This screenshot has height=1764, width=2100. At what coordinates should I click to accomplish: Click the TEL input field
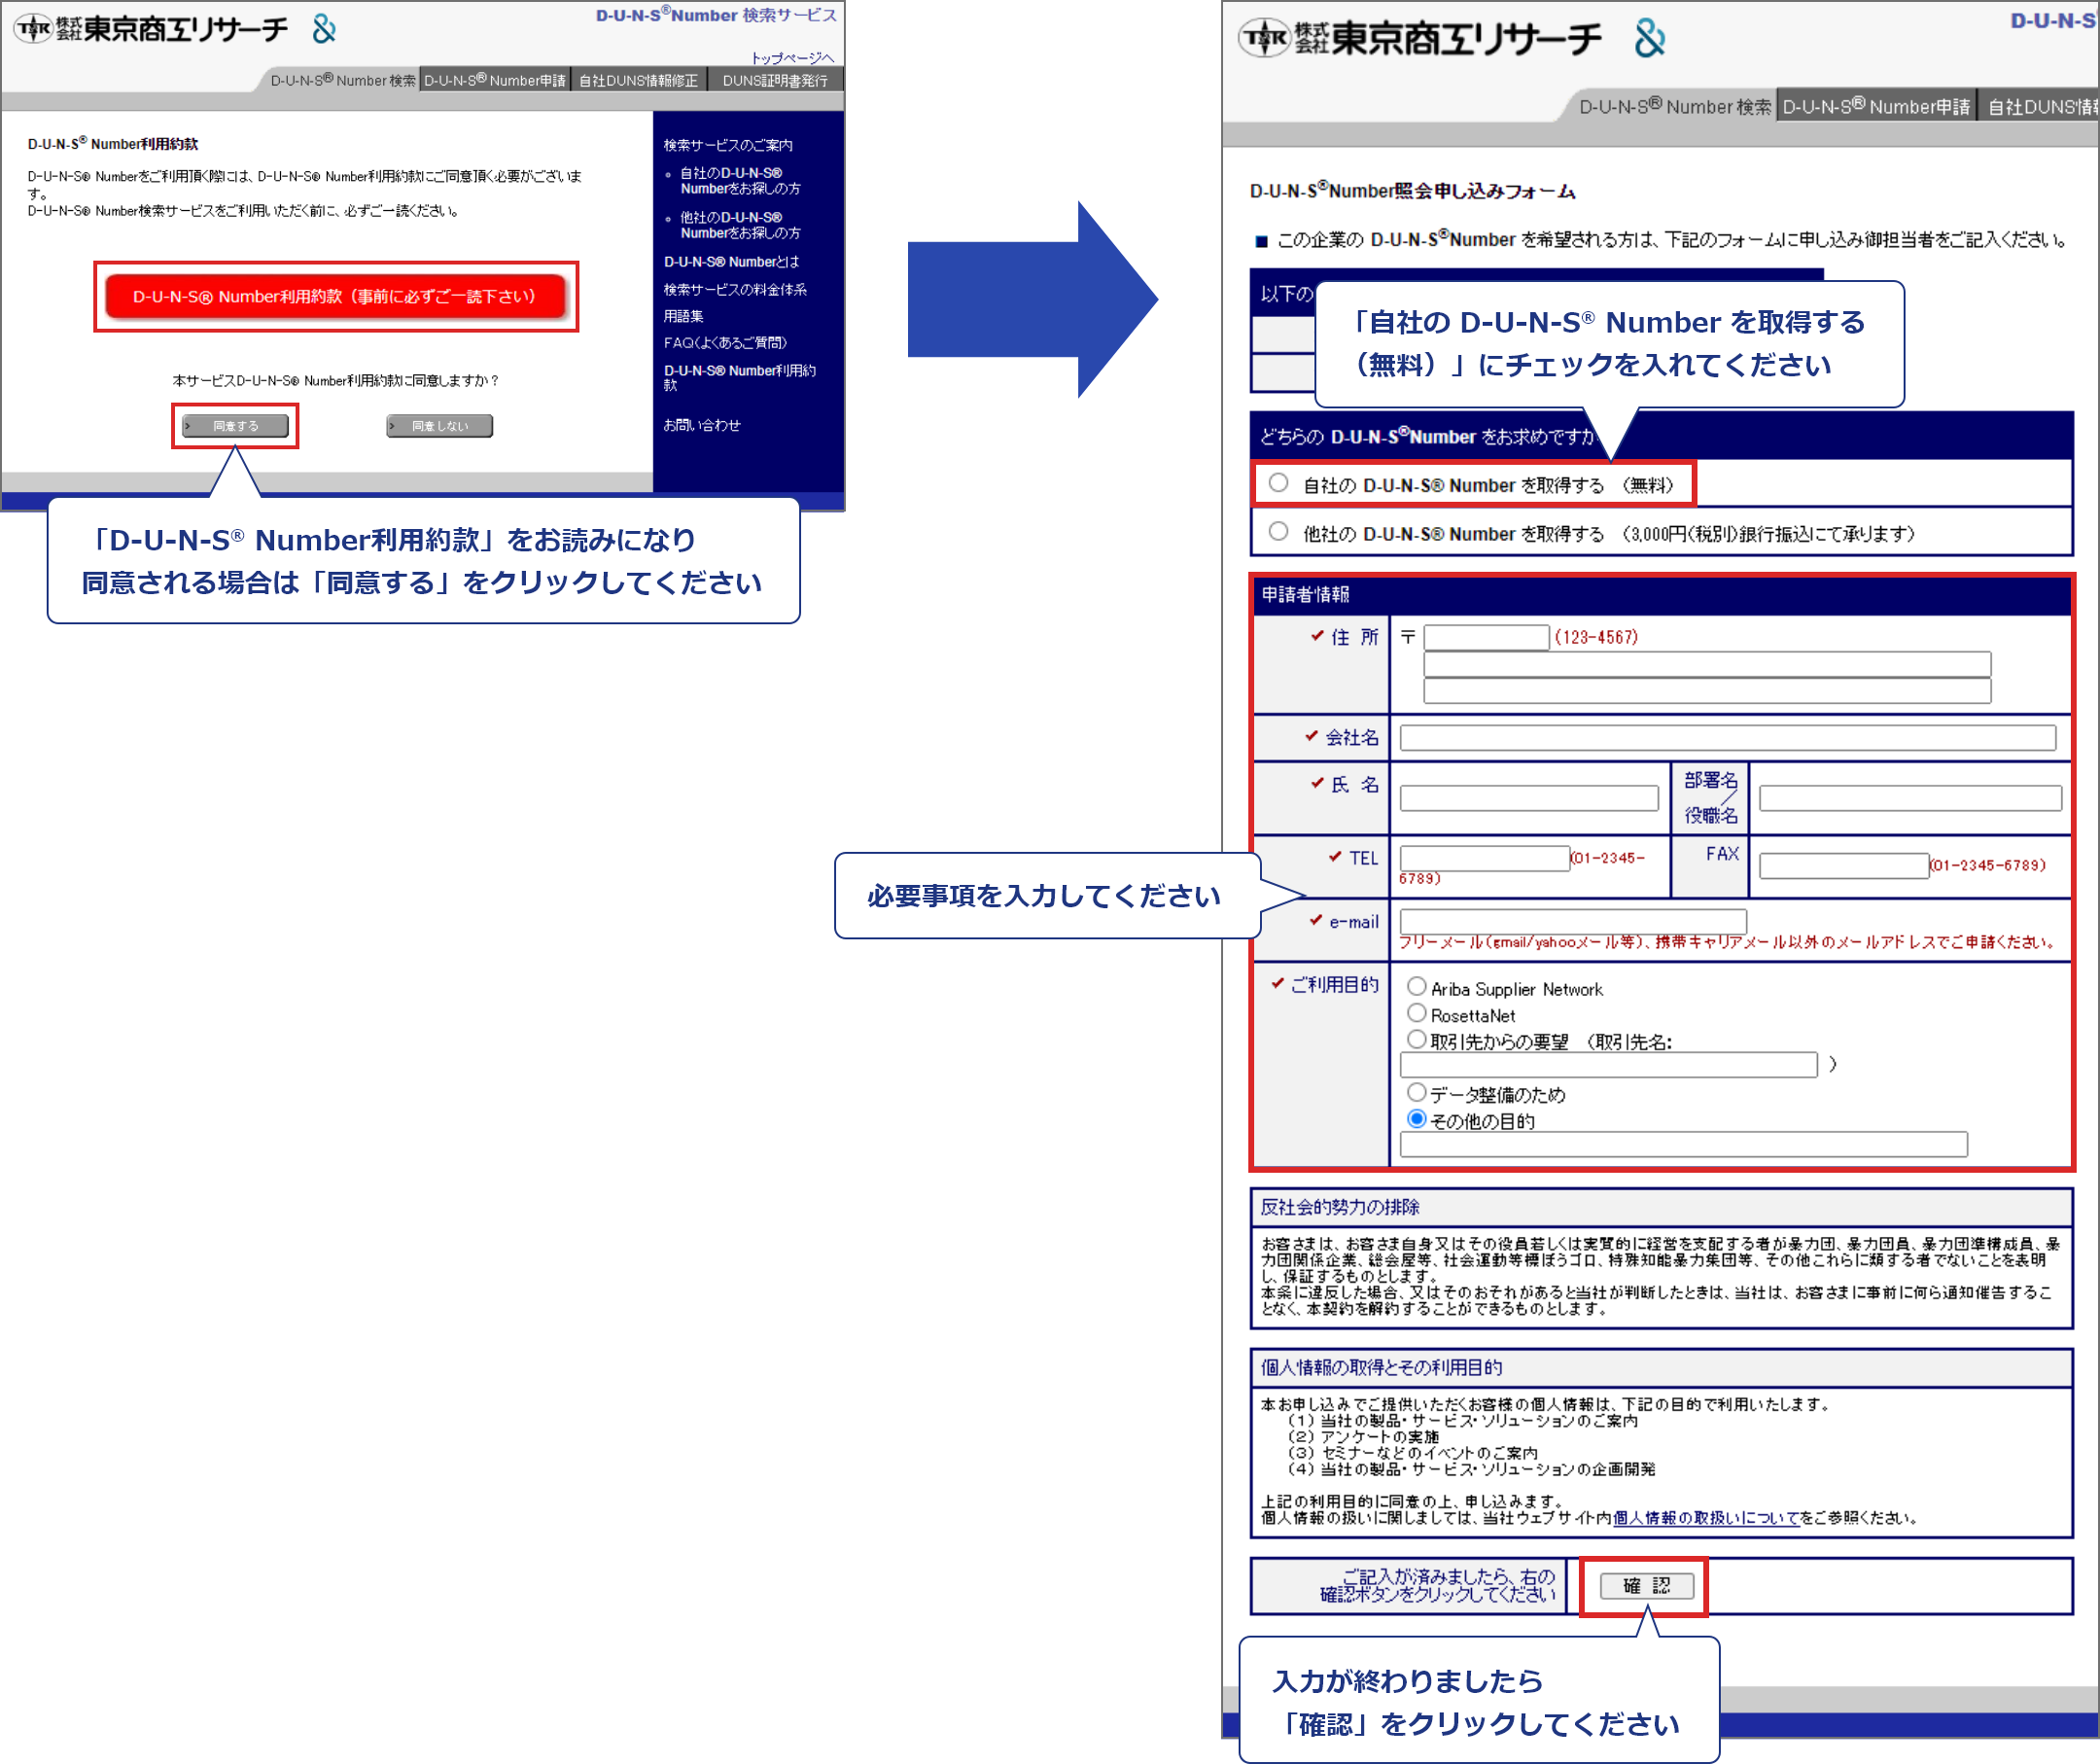pos(1484,858)
